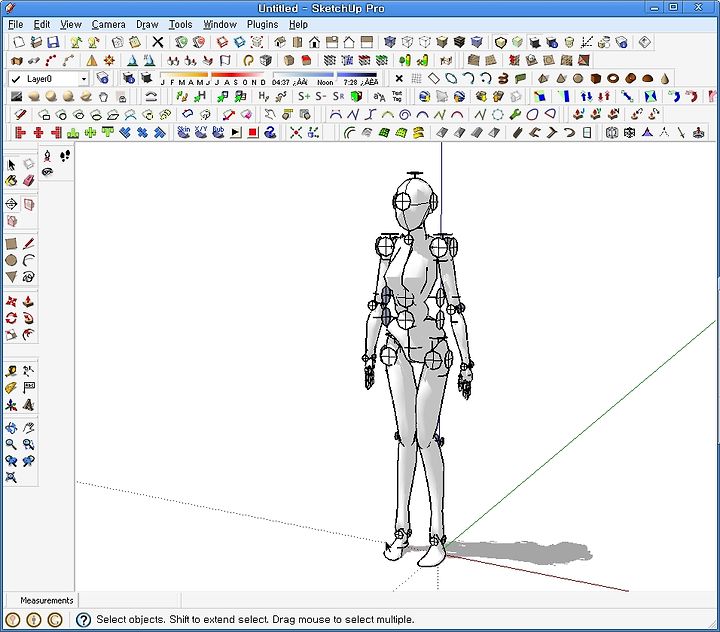The image size is (720, 632).
Task: Activate the Pan hand tool
Action: click(28, 428)
